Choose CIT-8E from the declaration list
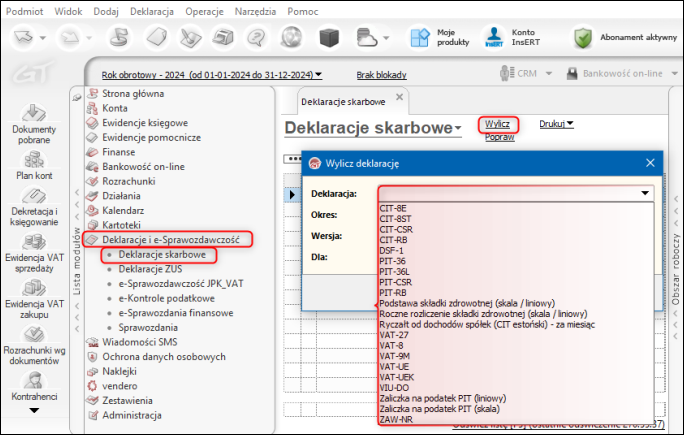Viewport: 684px width, 435px height. (x=393, y=209)
